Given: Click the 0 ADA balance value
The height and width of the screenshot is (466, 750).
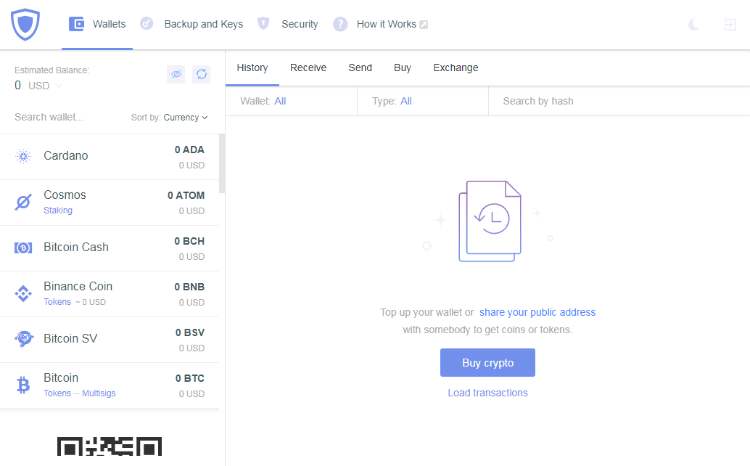Looking at the screenshot, I should tap(189, 150).
